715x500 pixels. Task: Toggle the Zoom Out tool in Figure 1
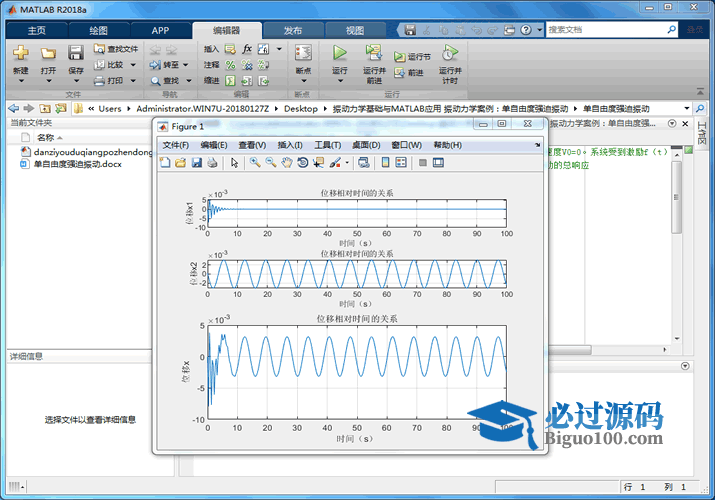point(271,163)
